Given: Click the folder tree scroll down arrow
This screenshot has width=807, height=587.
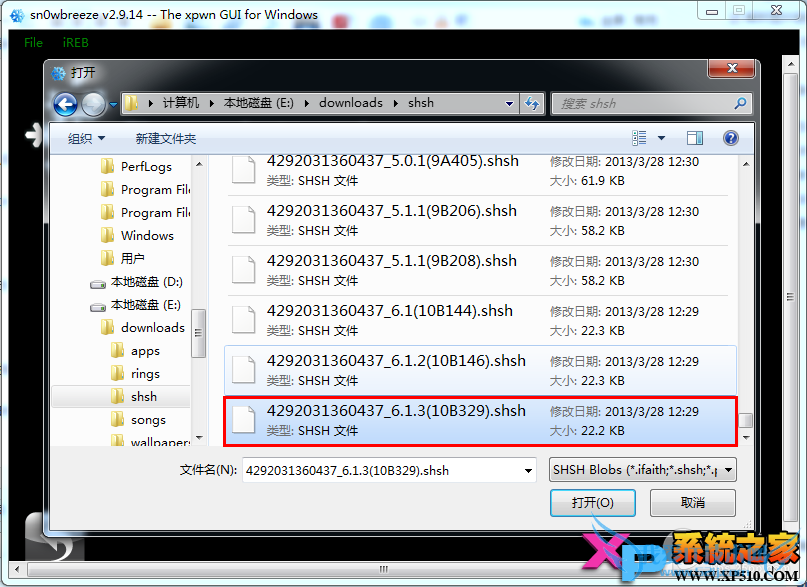Looking at the screenshot, I should pyautogui.click(x=199, y=438).
